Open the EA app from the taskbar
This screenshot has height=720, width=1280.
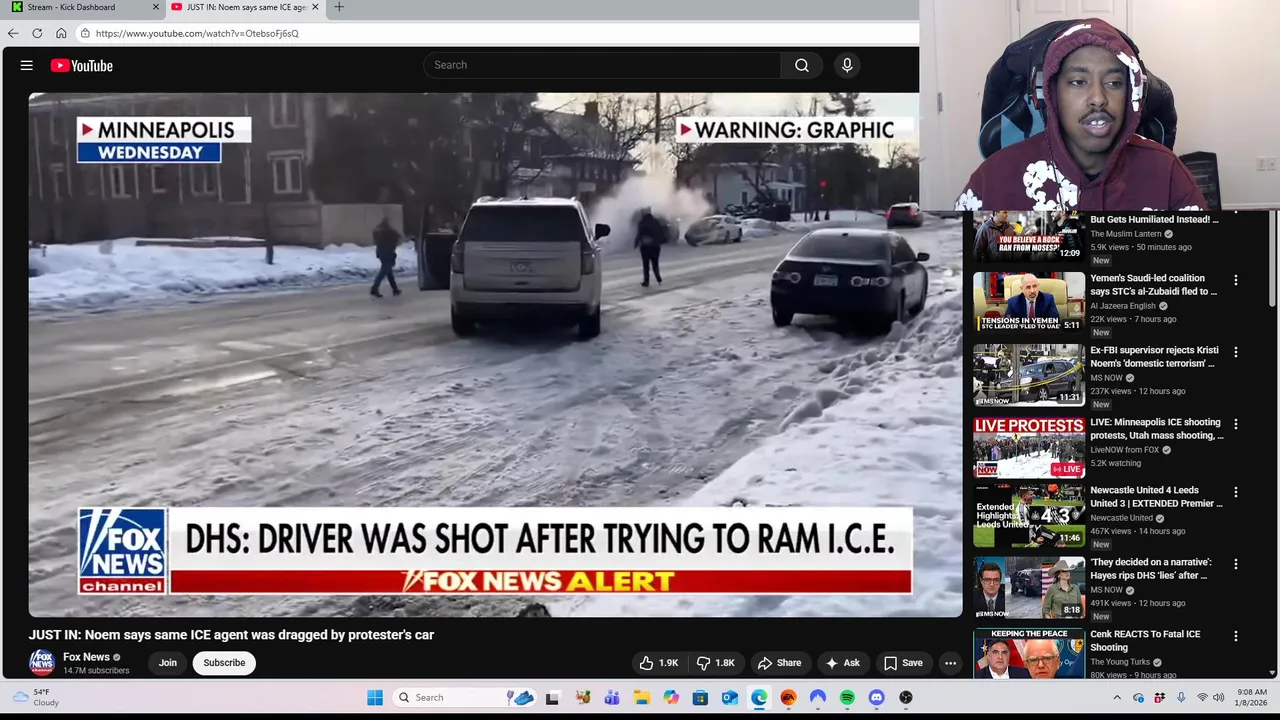click(788, 698)
